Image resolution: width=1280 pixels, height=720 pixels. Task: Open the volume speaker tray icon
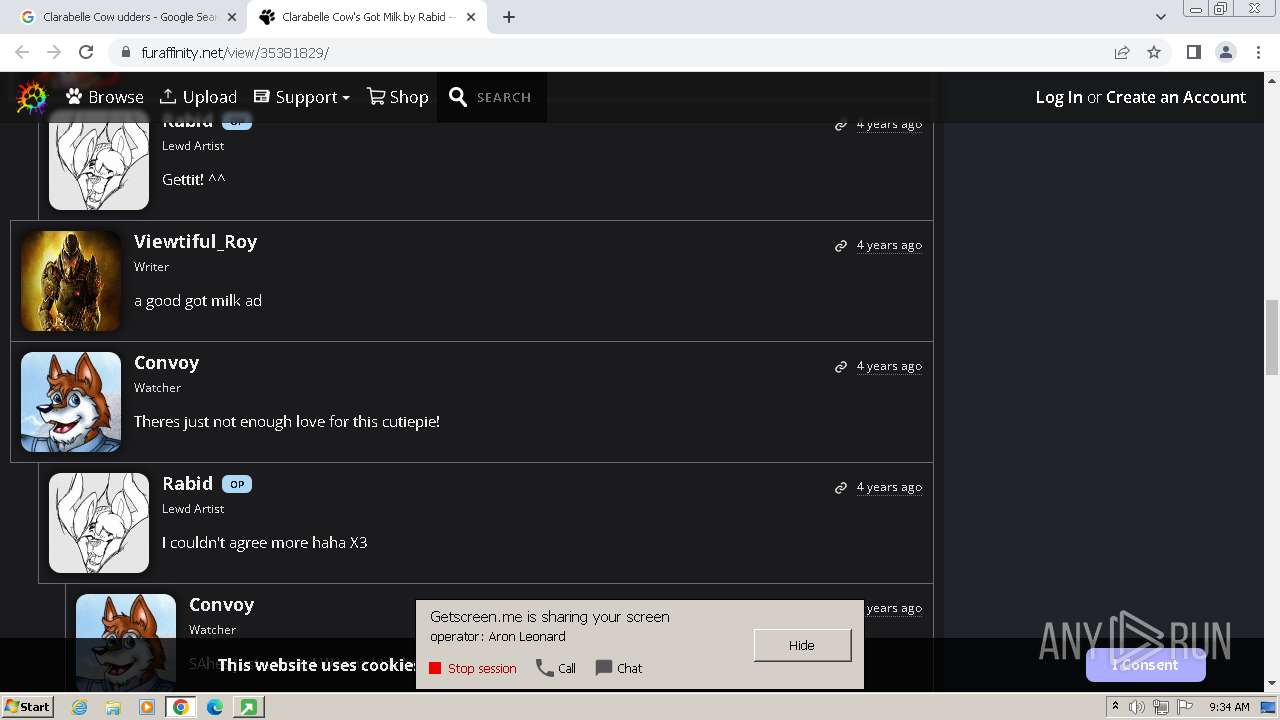(1137, 707)
